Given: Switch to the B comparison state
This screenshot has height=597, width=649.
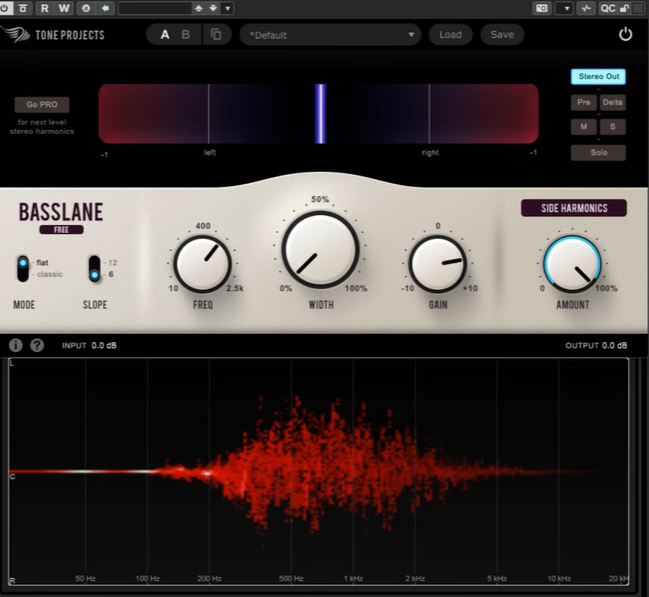Looking at the screenshot, I should click(185, 34).
